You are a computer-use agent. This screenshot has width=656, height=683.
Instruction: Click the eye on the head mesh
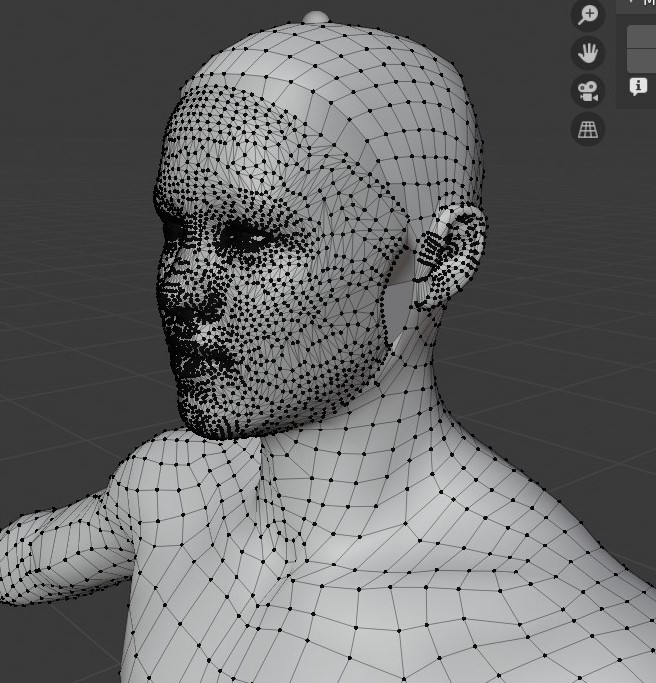coord(247,238)
